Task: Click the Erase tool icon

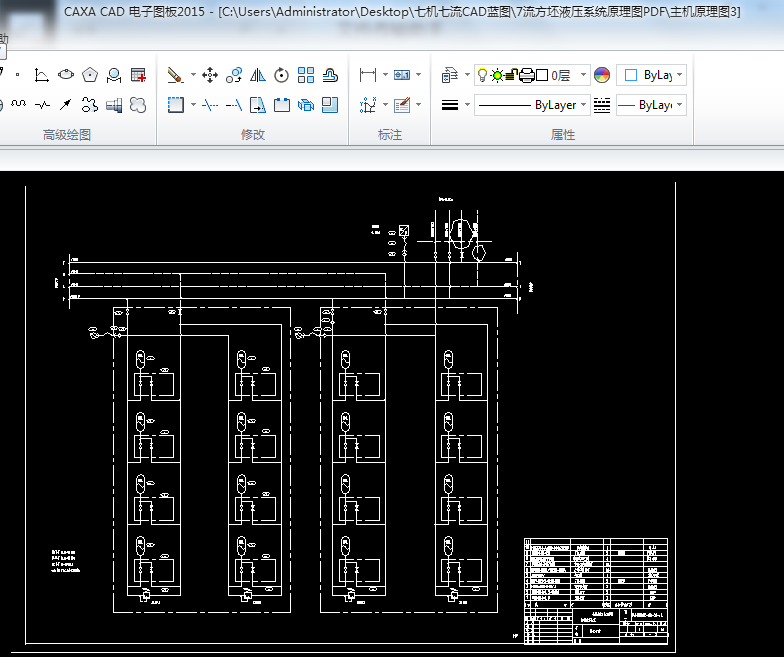Action: click(175, 75)
